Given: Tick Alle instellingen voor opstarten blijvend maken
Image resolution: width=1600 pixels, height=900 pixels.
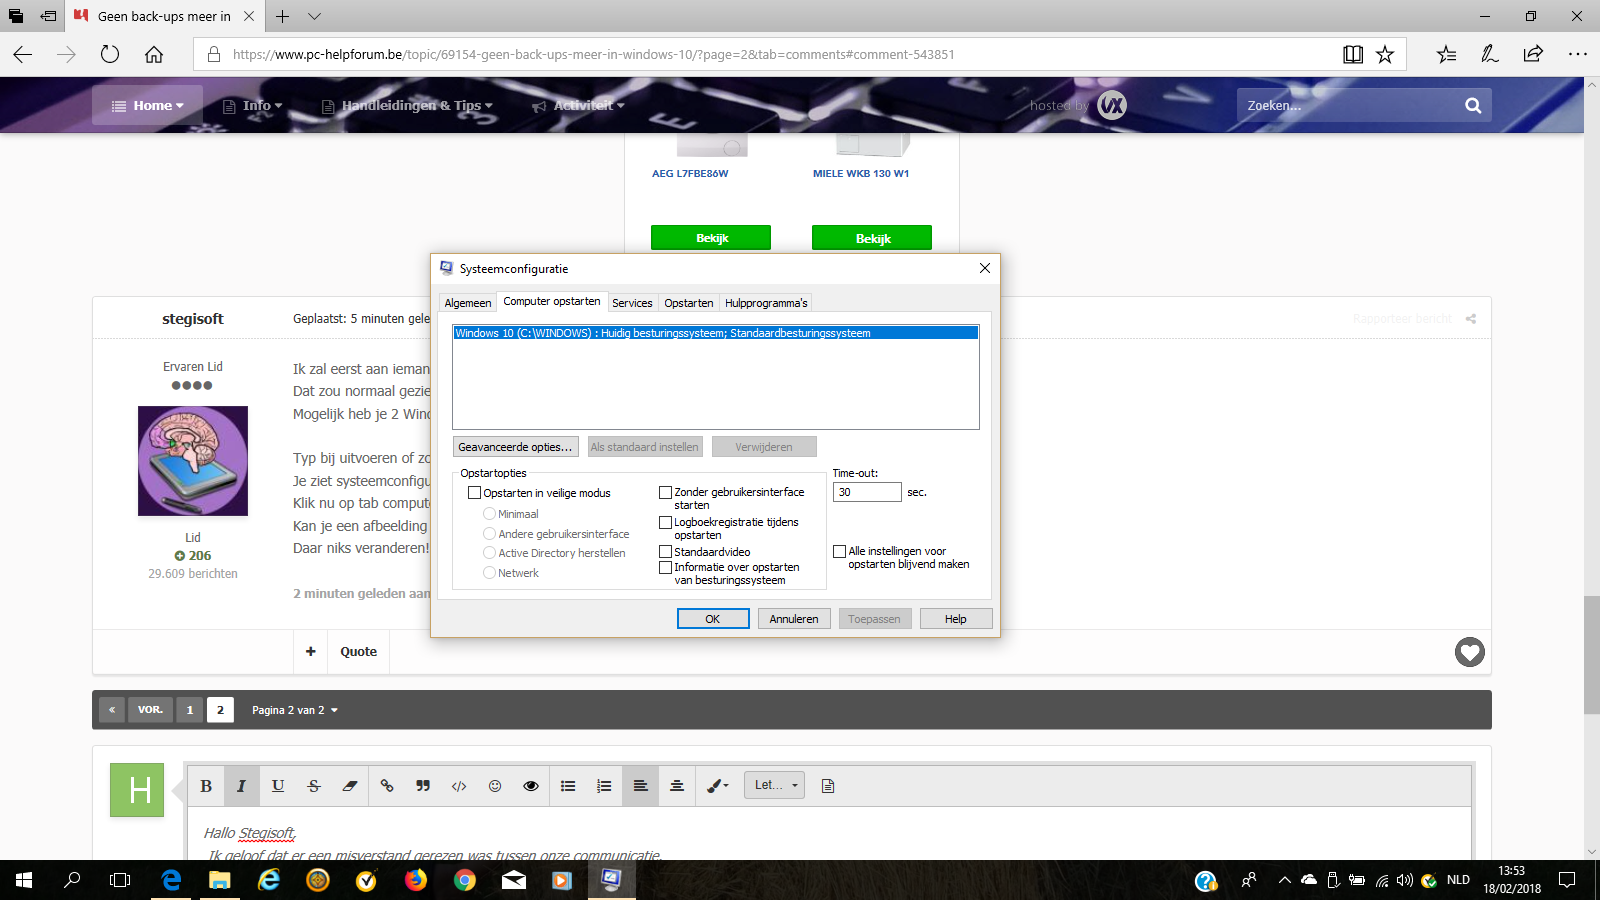Looking at the screenshot, I should (840, 551).
